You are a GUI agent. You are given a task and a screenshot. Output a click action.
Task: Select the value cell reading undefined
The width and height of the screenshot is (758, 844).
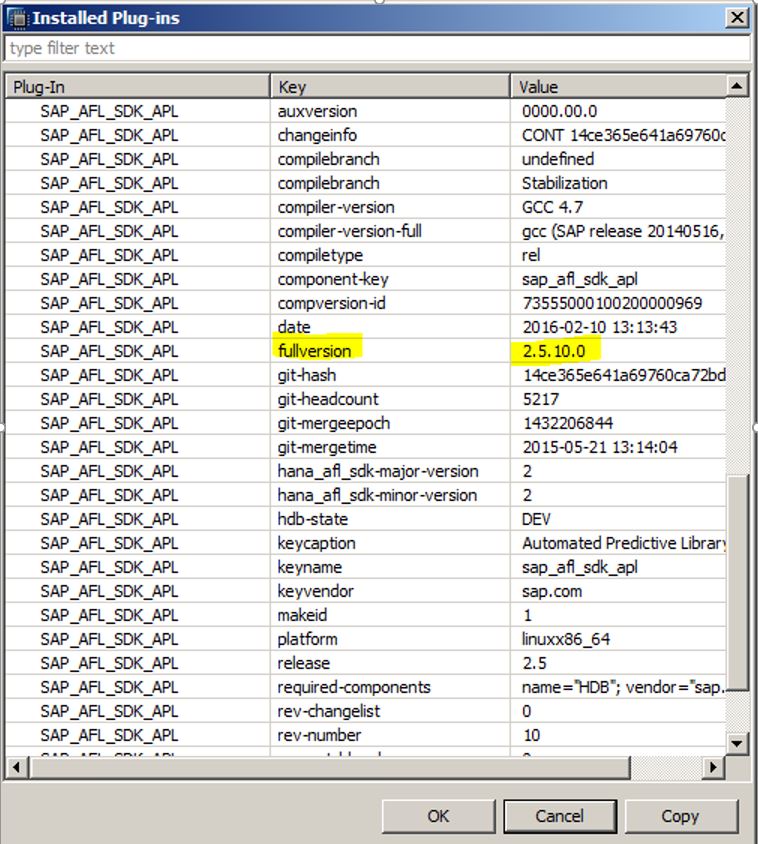[x=618, y=159]
